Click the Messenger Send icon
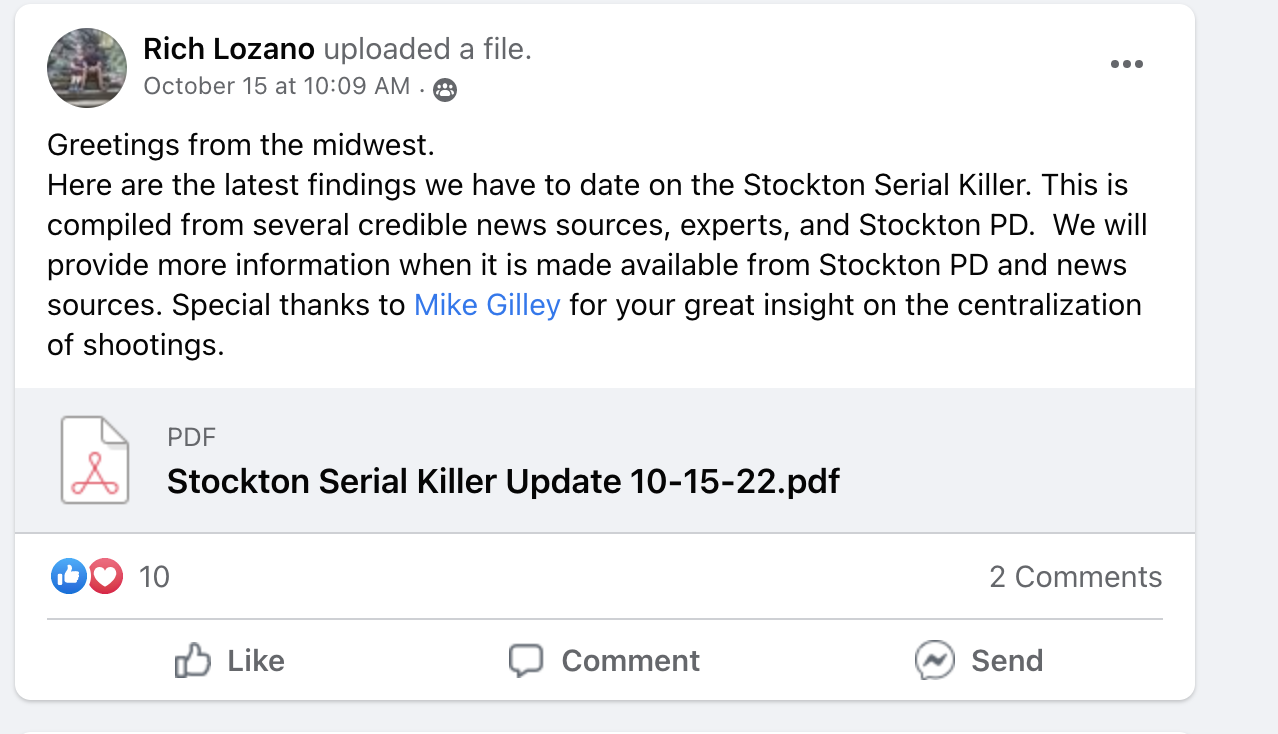Image resolution: width=1278 pixels, height=734 pixels. point(935,661)
